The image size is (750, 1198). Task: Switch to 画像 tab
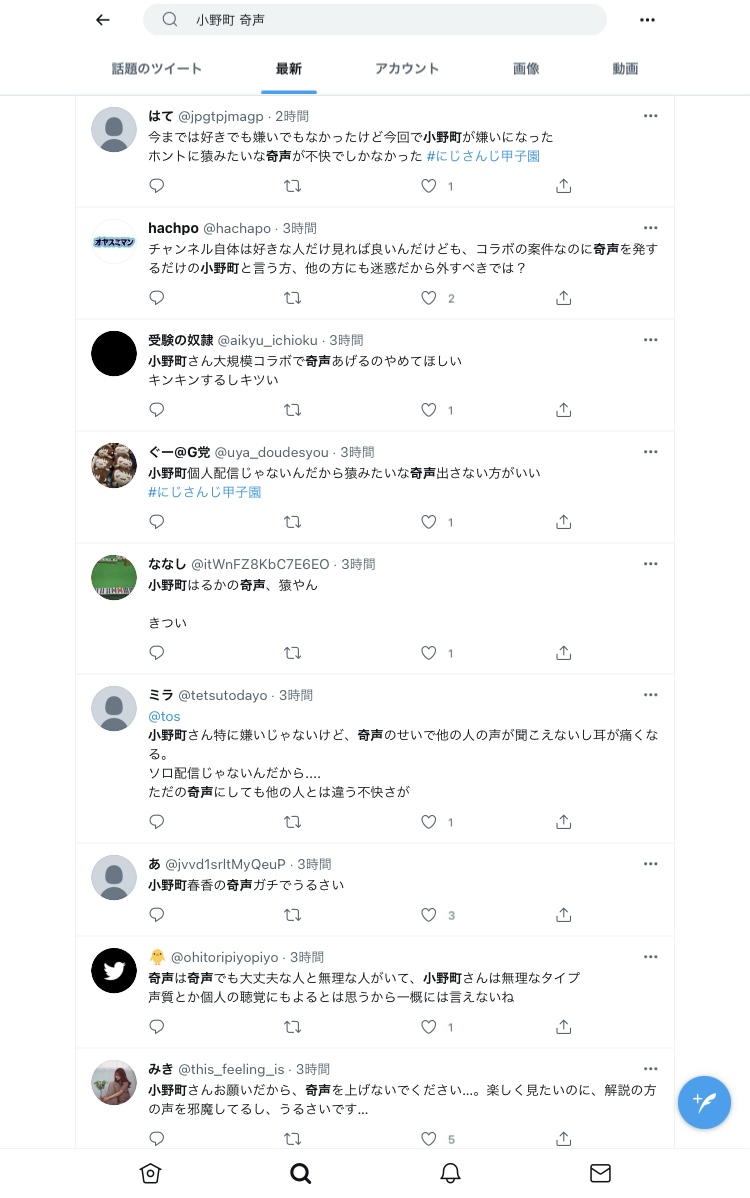526,69
